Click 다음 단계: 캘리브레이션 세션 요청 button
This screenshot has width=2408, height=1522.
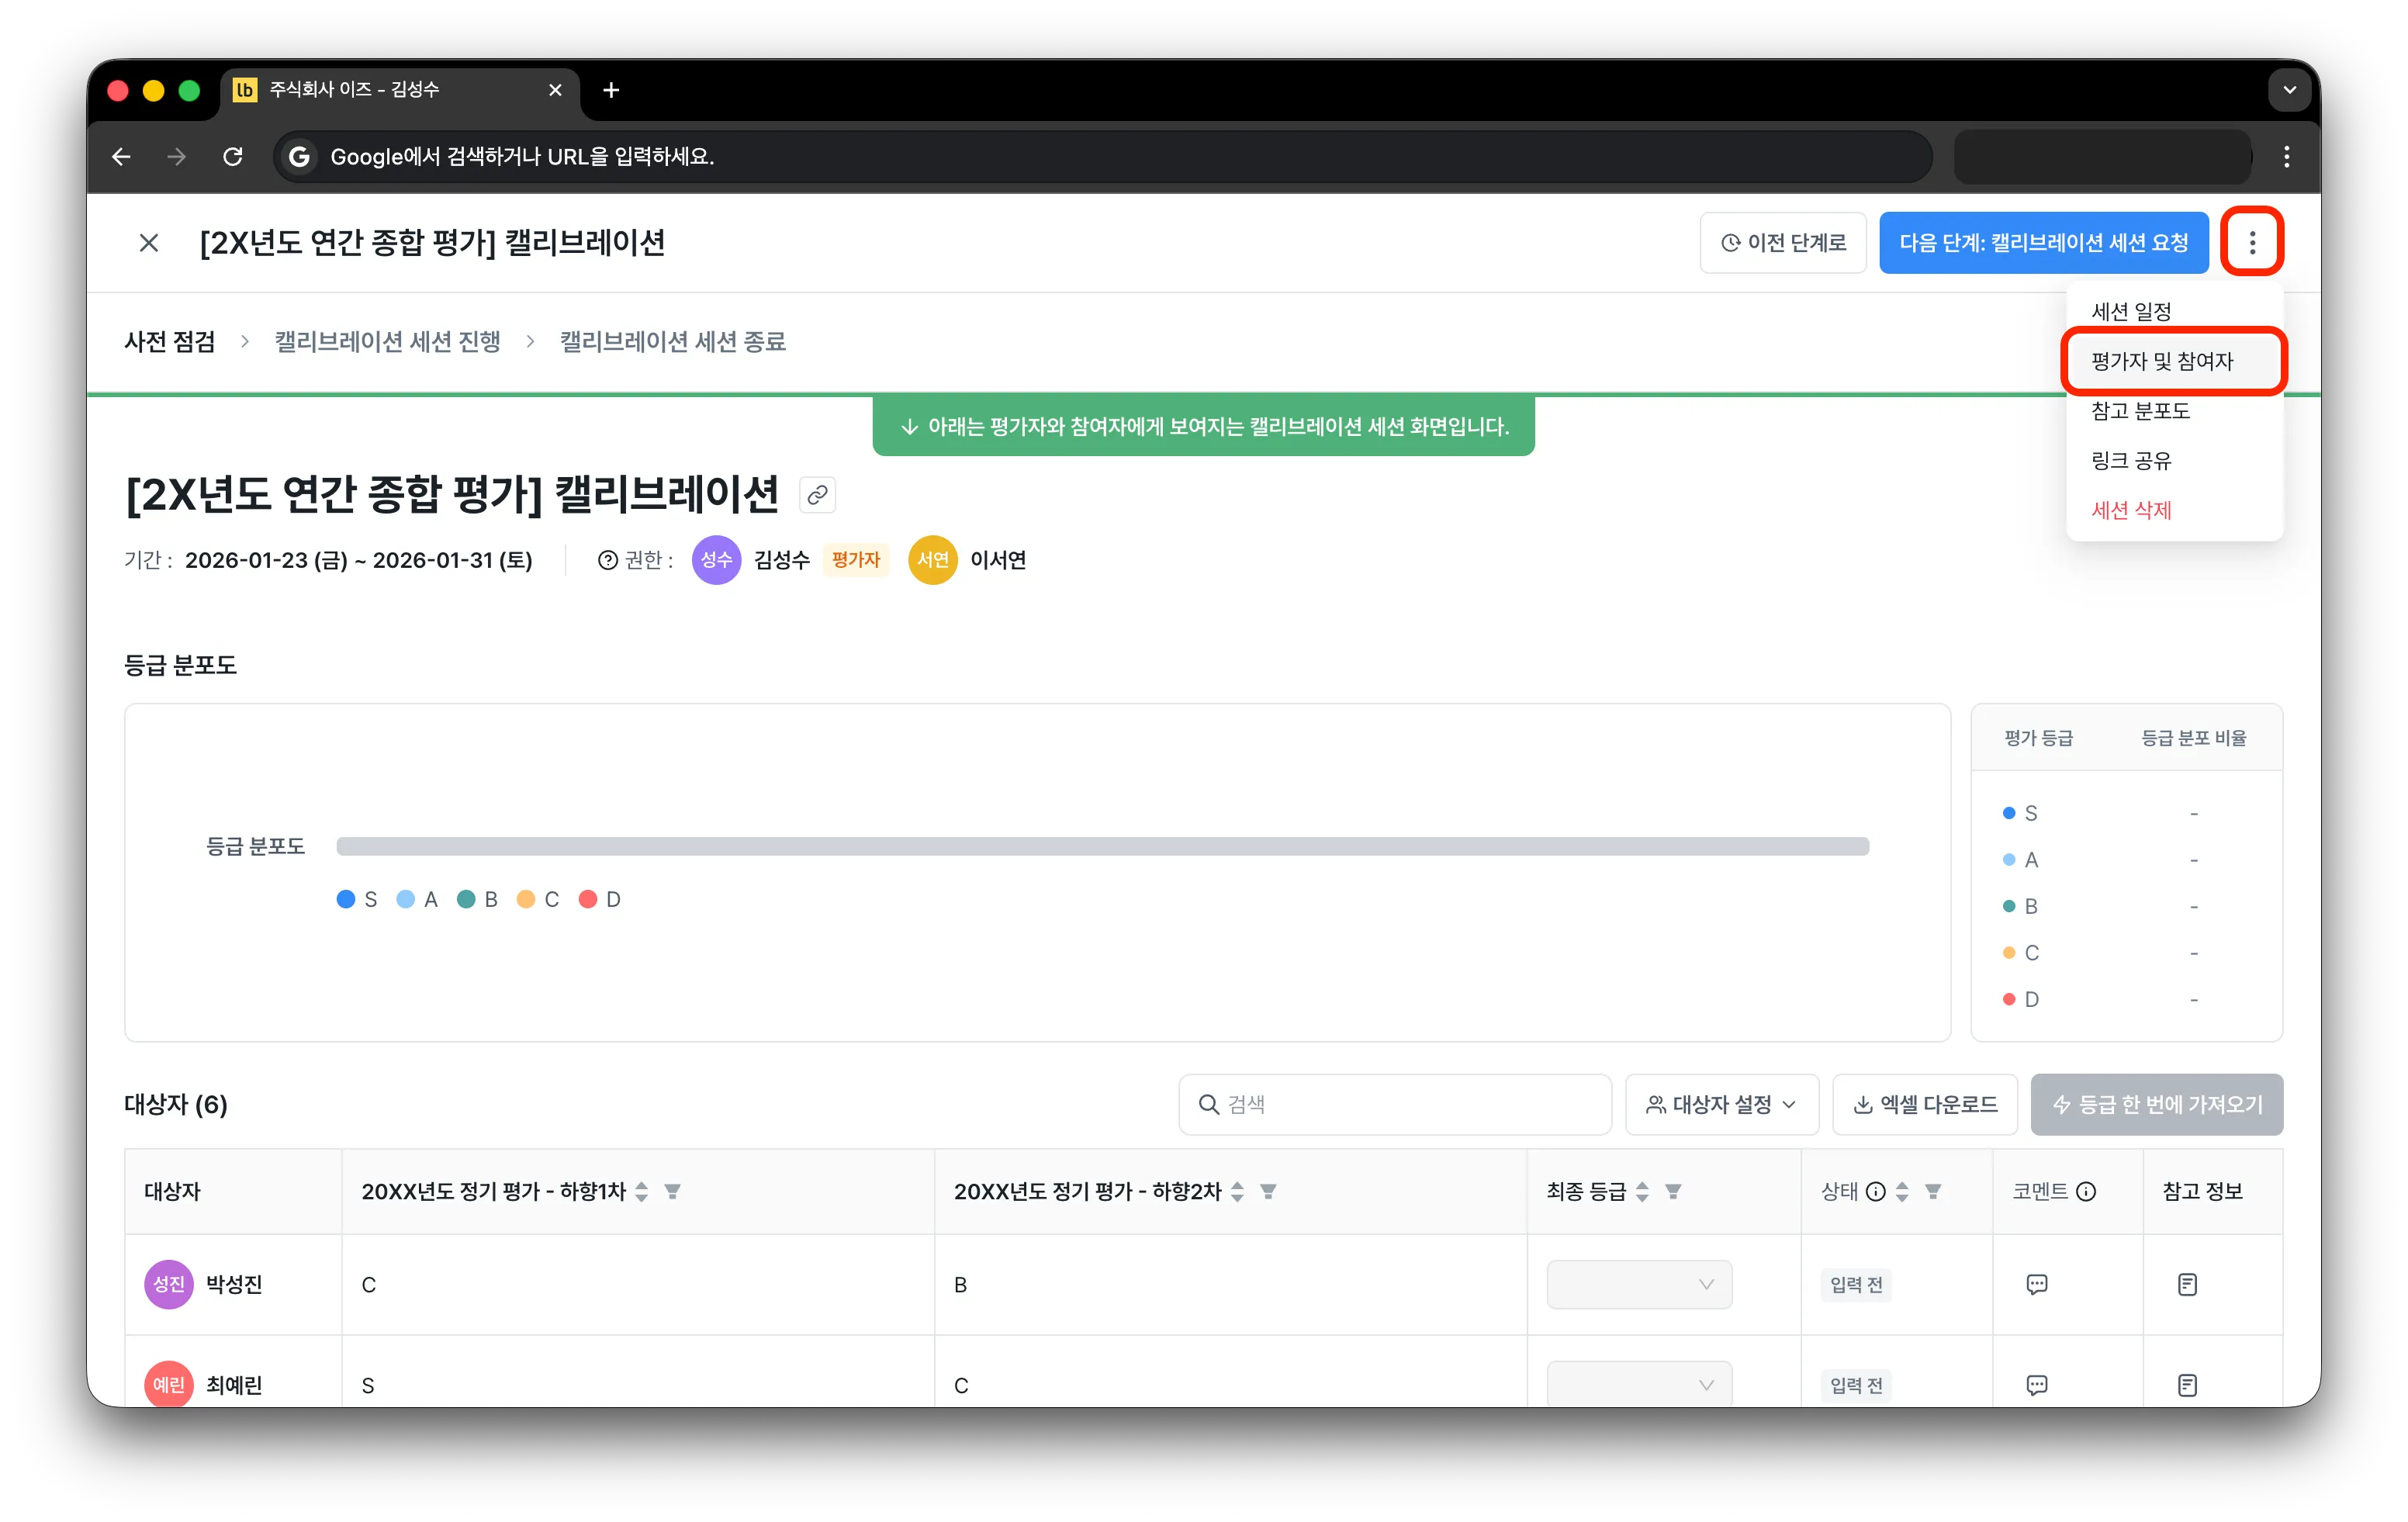2043,242
